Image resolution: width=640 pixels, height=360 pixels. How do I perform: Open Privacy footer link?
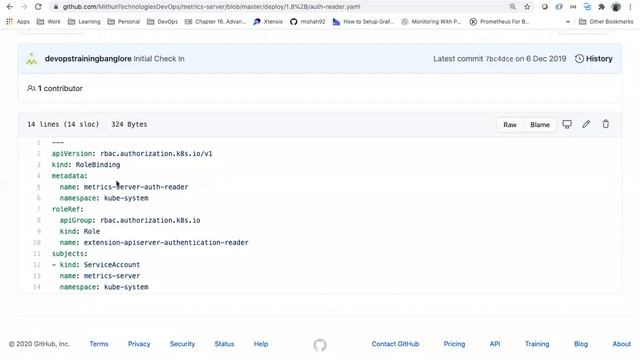[139, 344]
